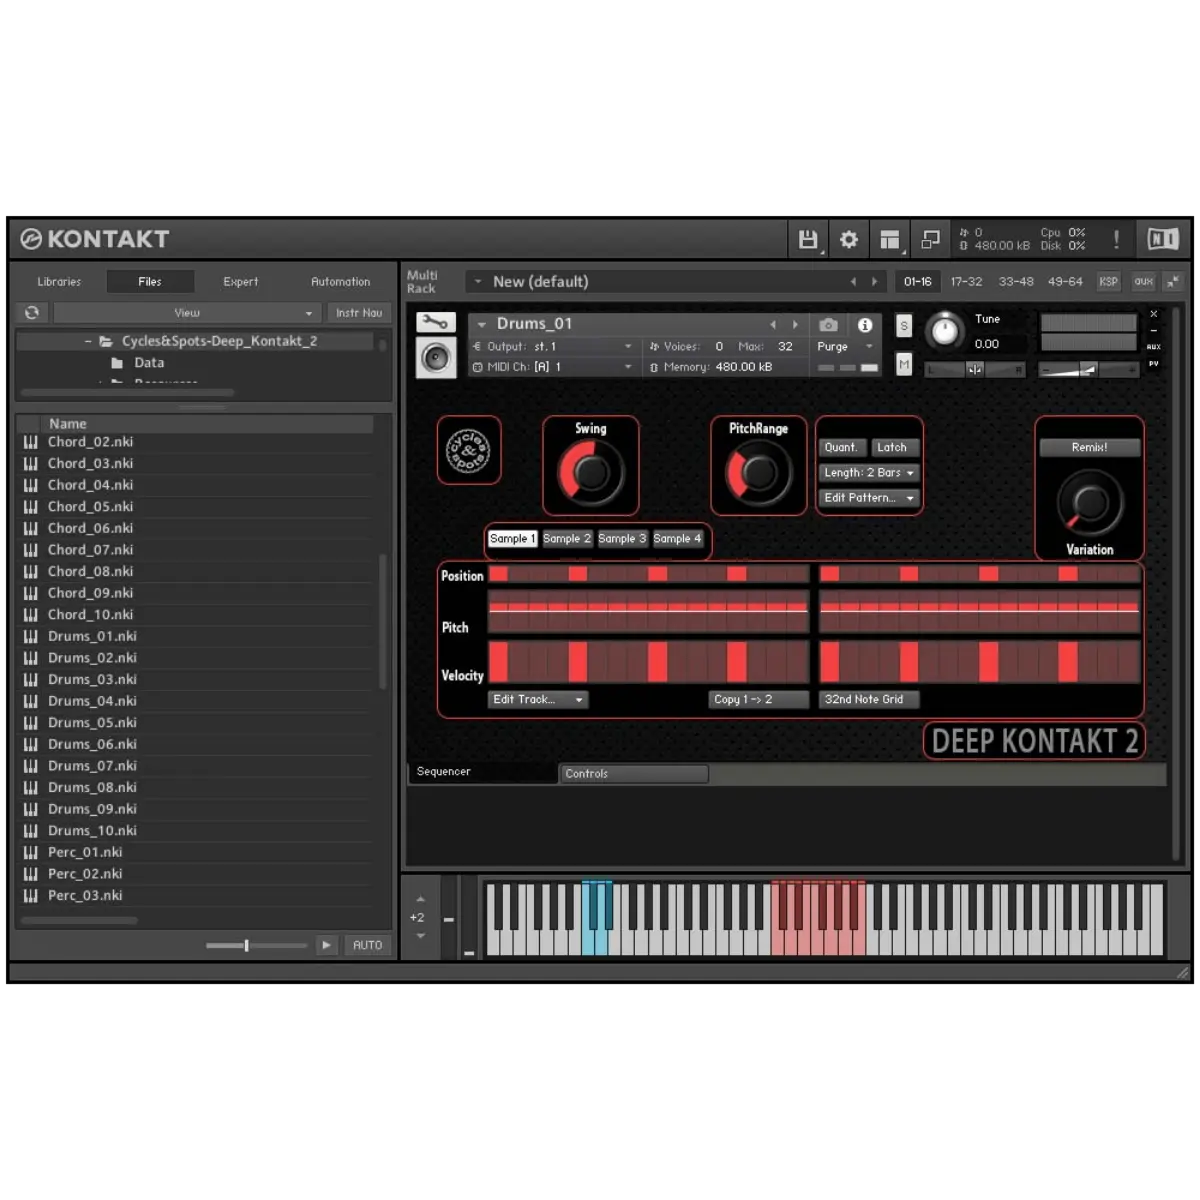Click the NI logo icon
The width and height of the screenshot is (1200, 1200).
(x=1162, y=239)
